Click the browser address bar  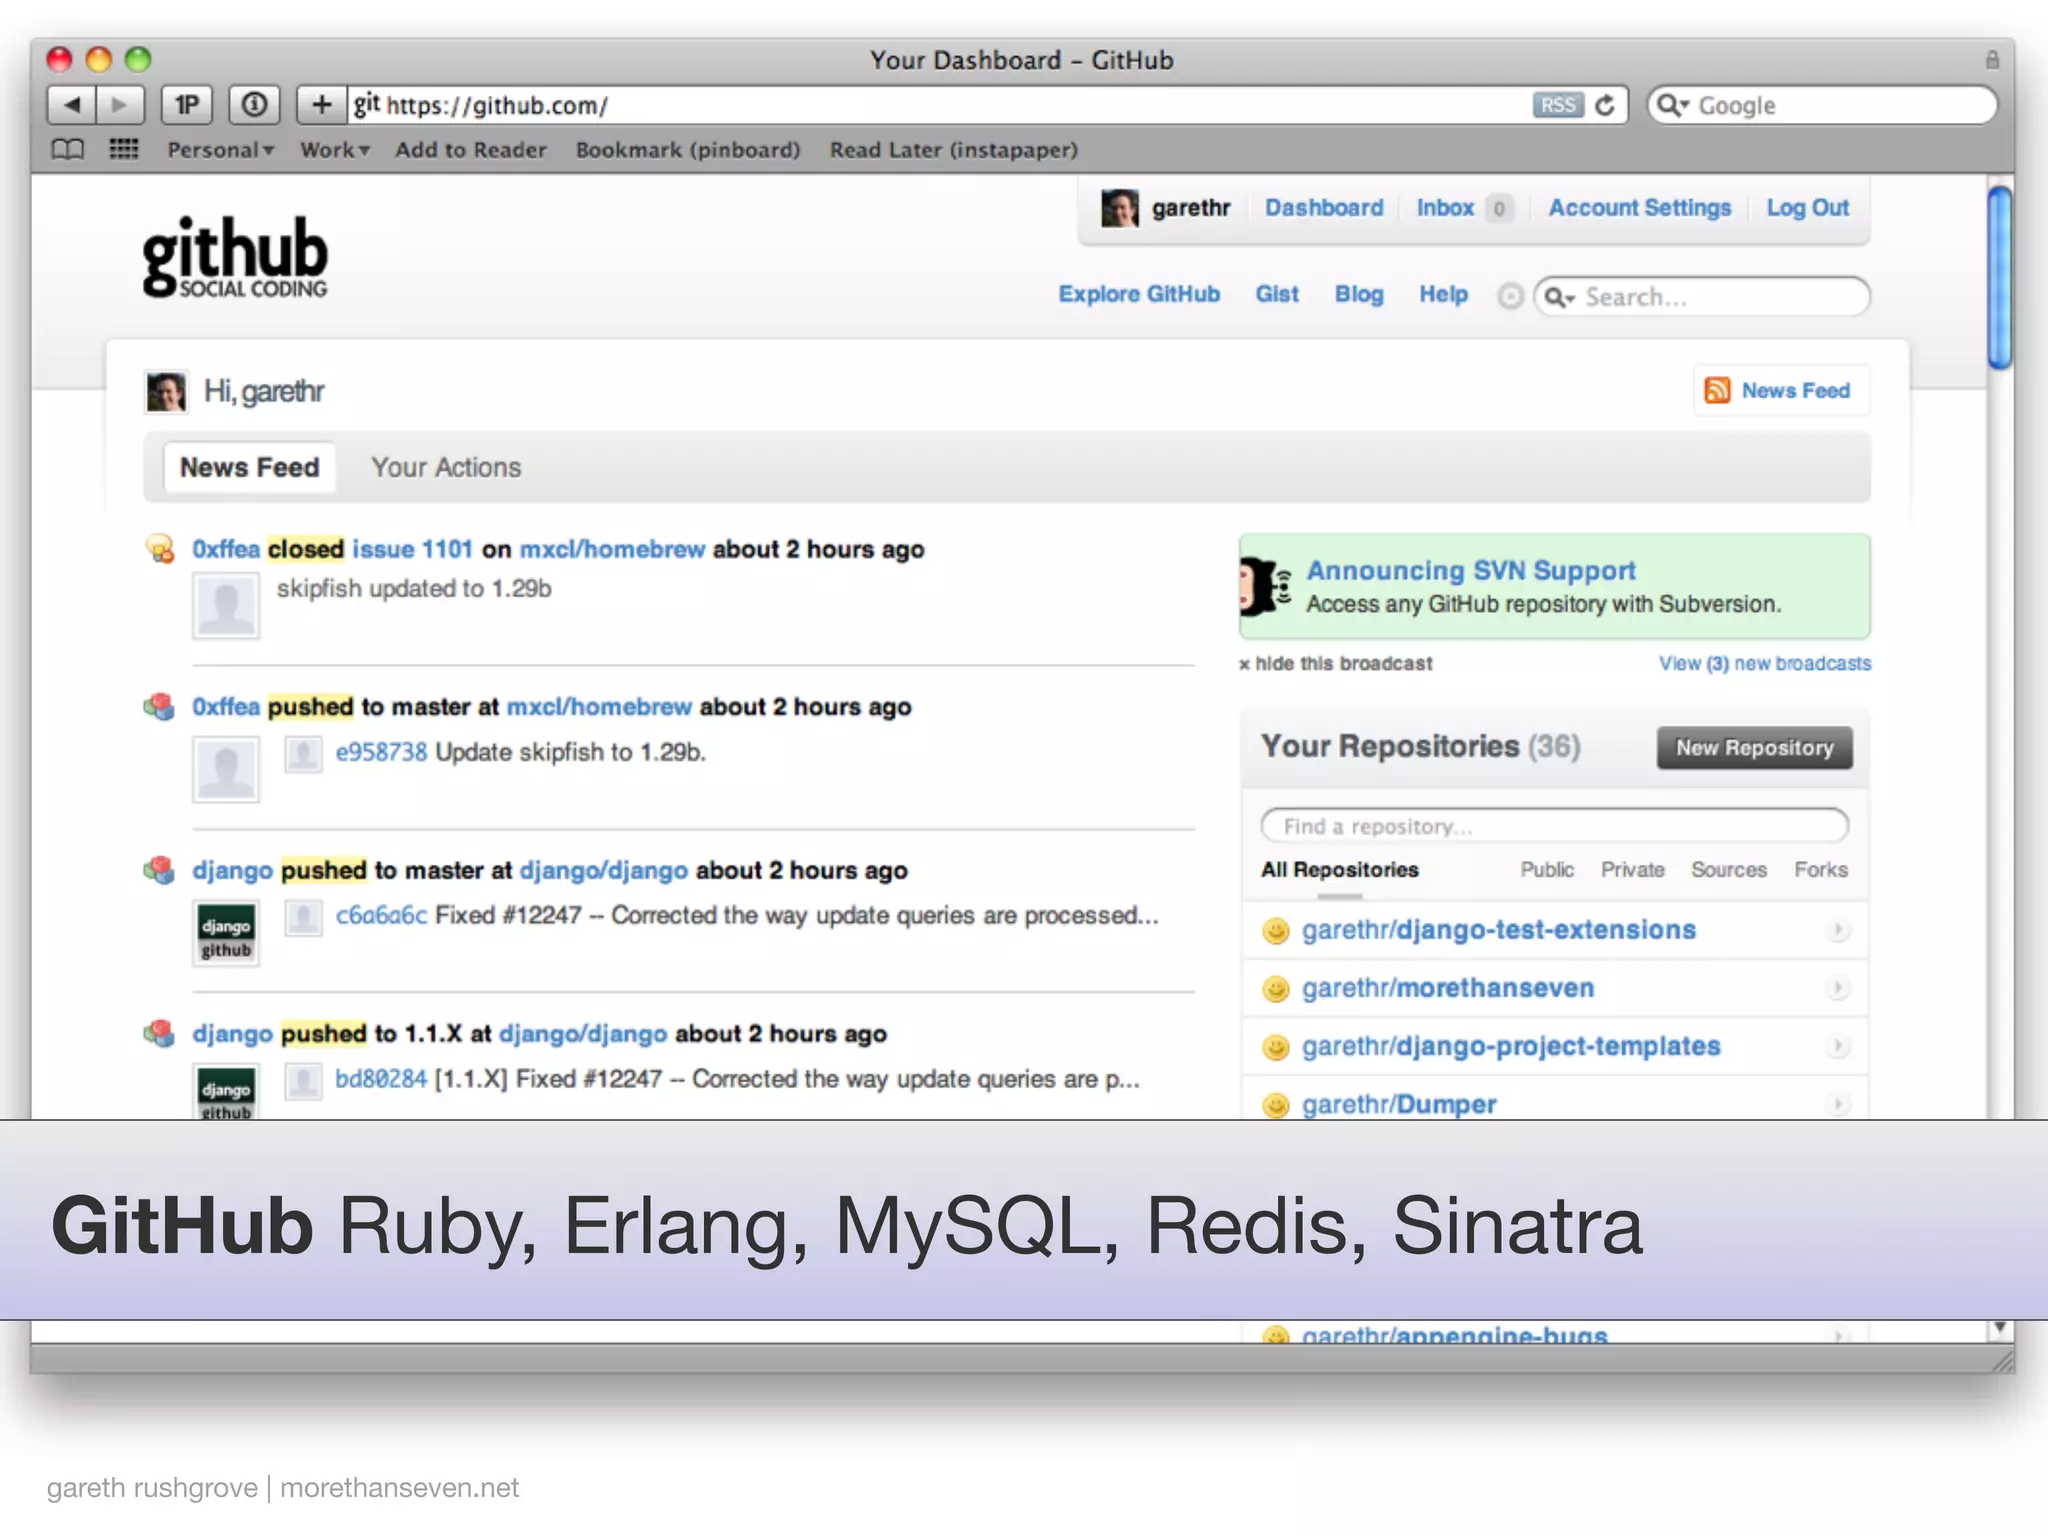click(x=940, y=105)
